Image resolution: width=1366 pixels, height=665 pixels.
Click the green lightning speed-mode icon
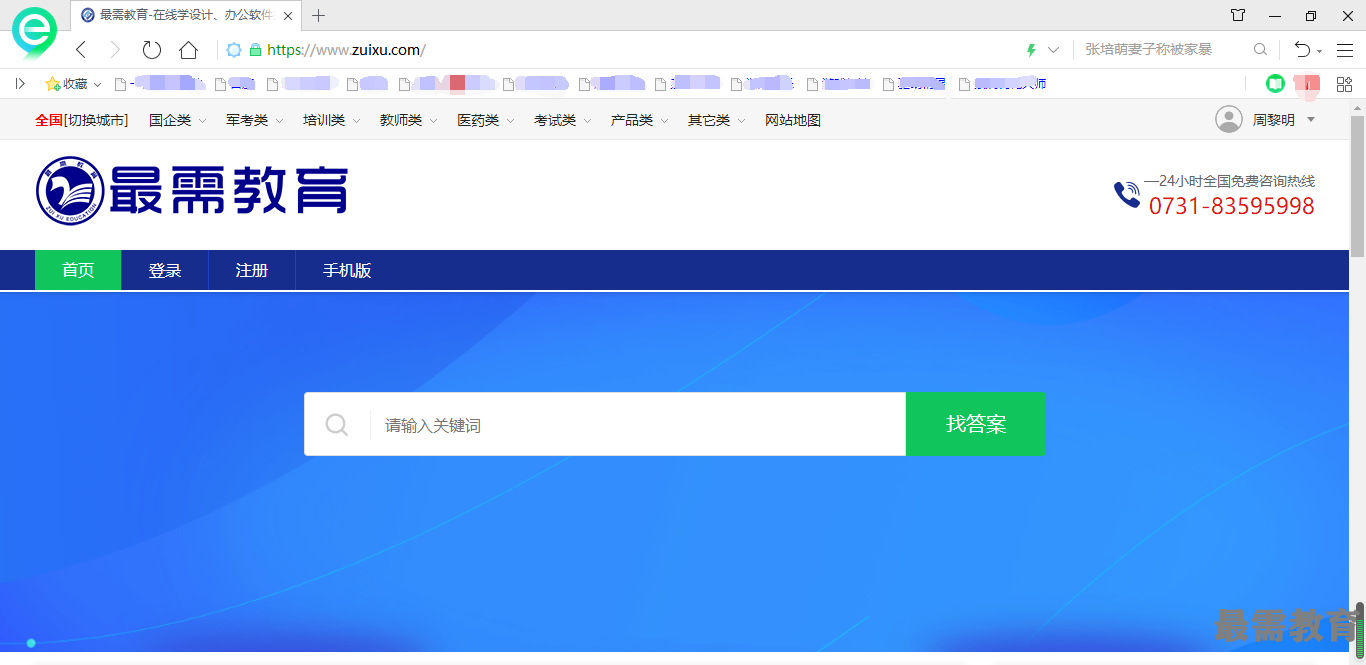click(1032, 50)
